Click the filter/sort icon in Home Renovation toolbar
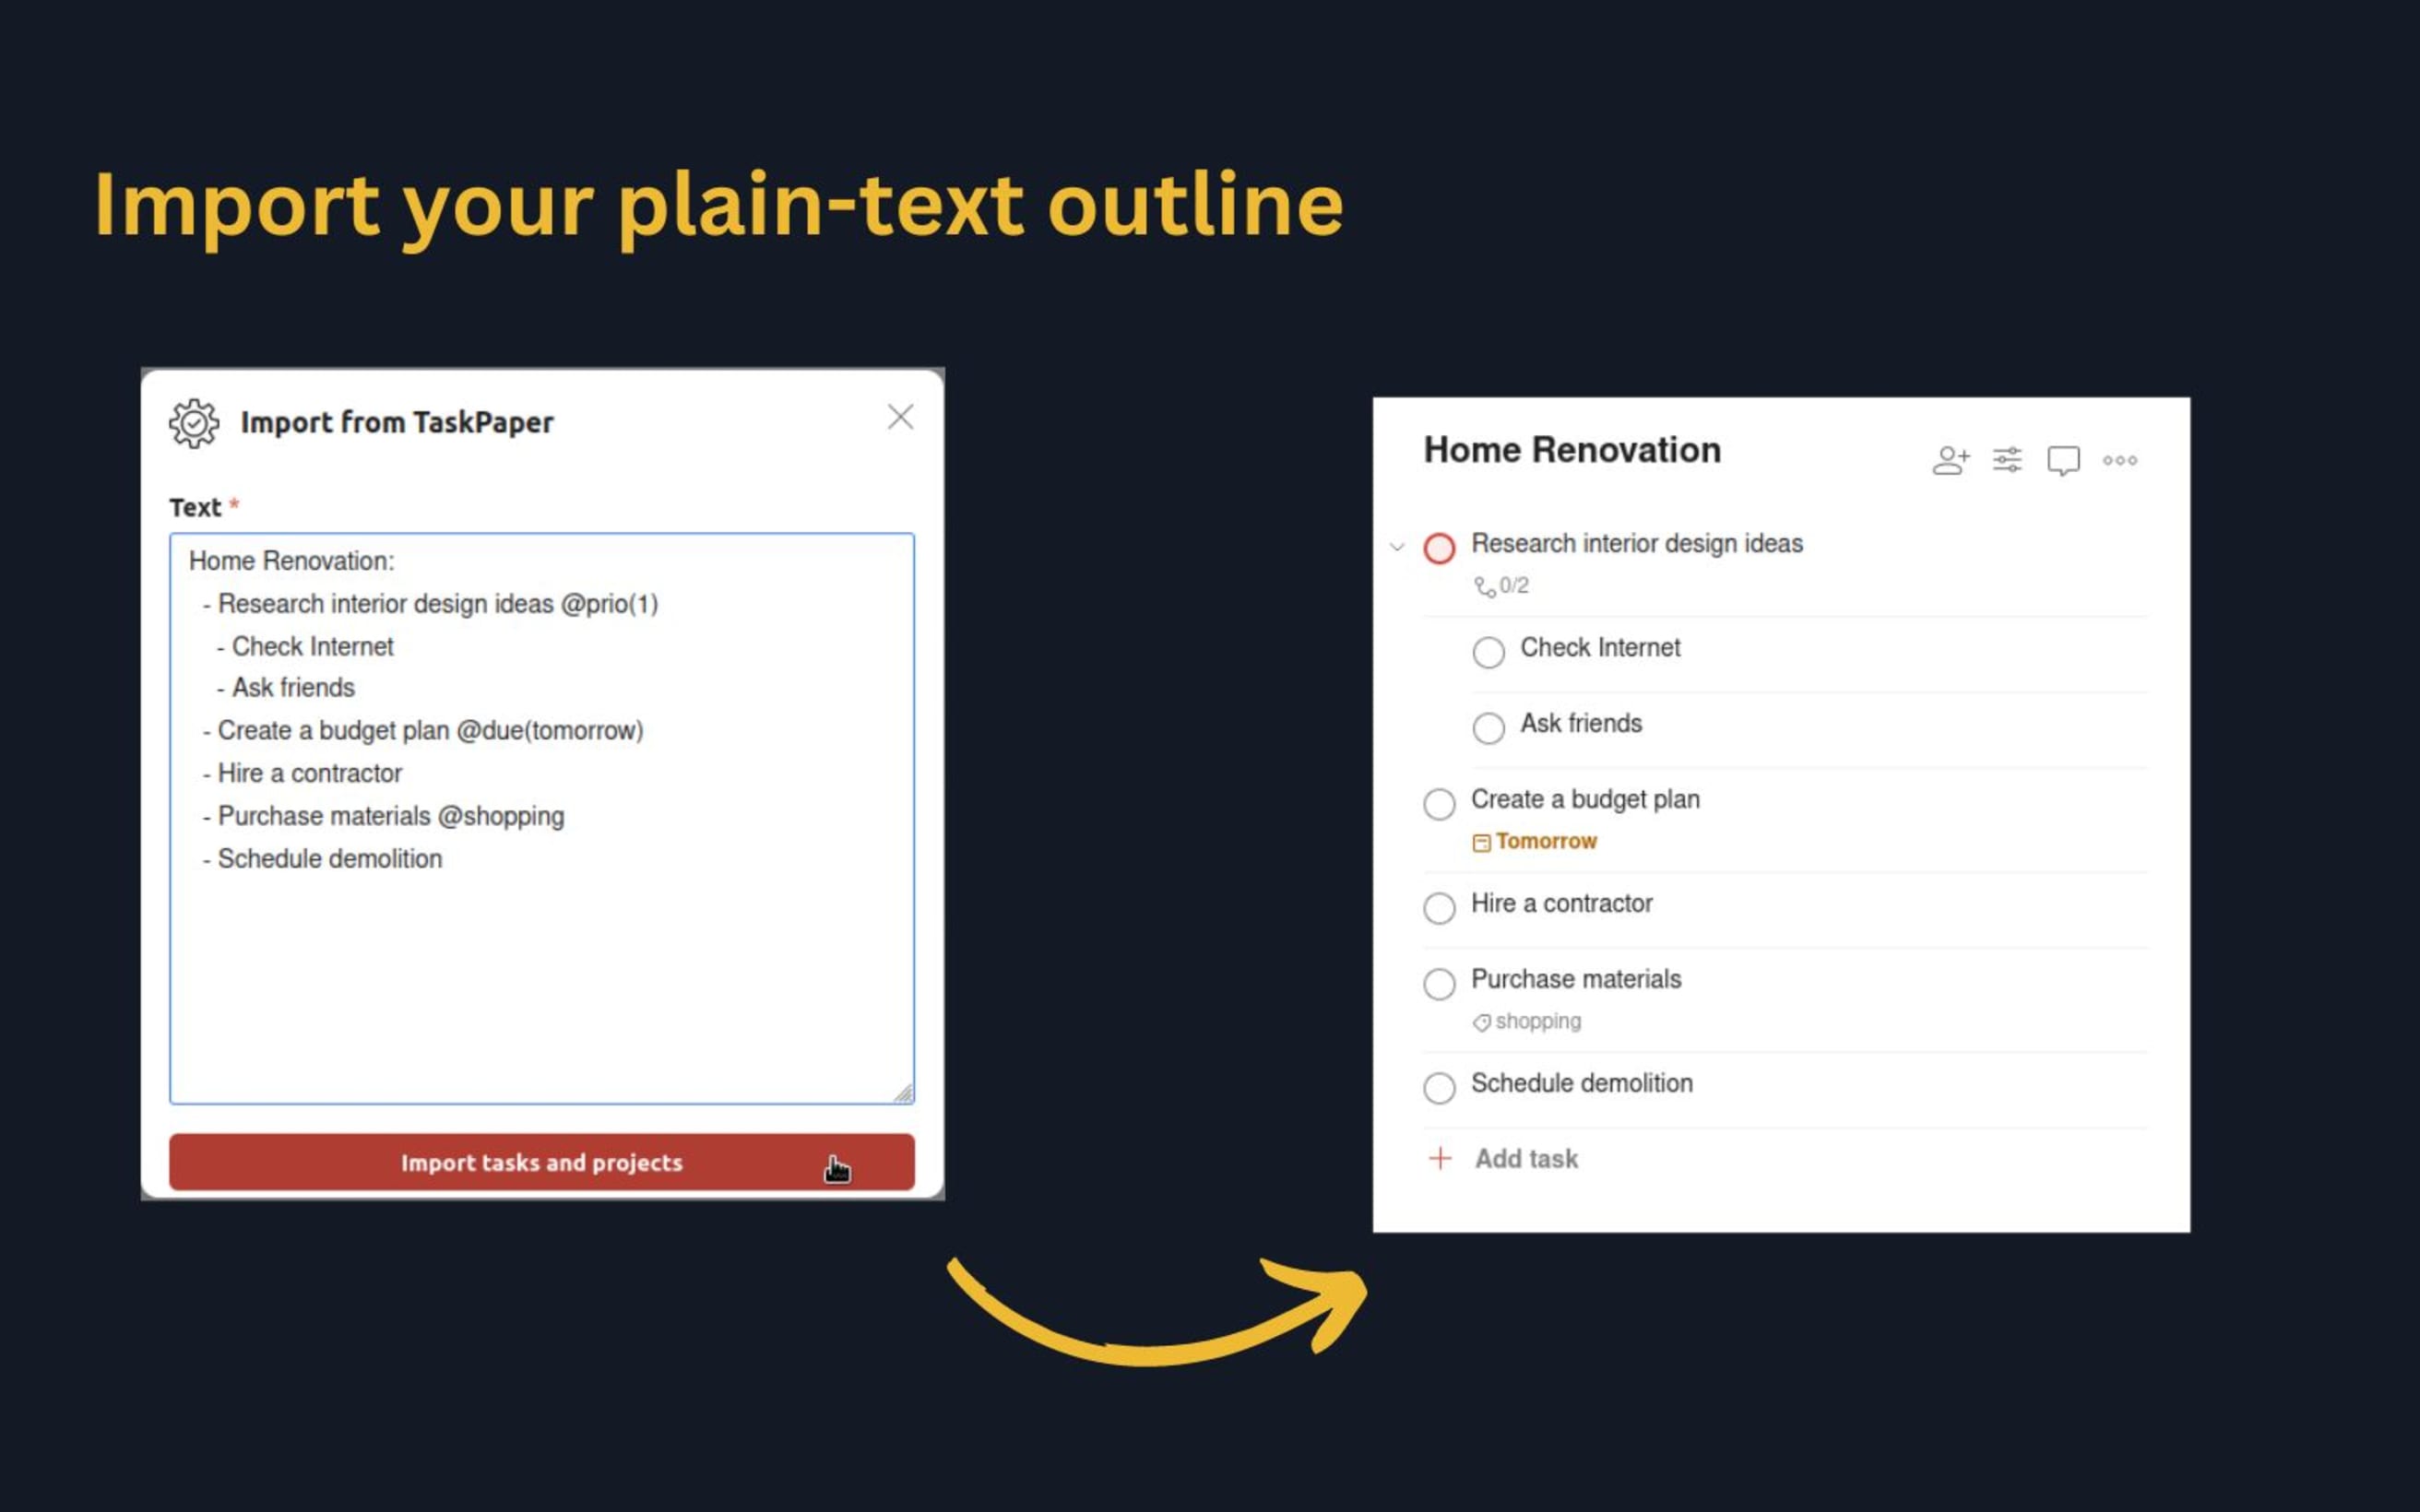This screenshot has width=2420, height=1512. (2005, 460)
